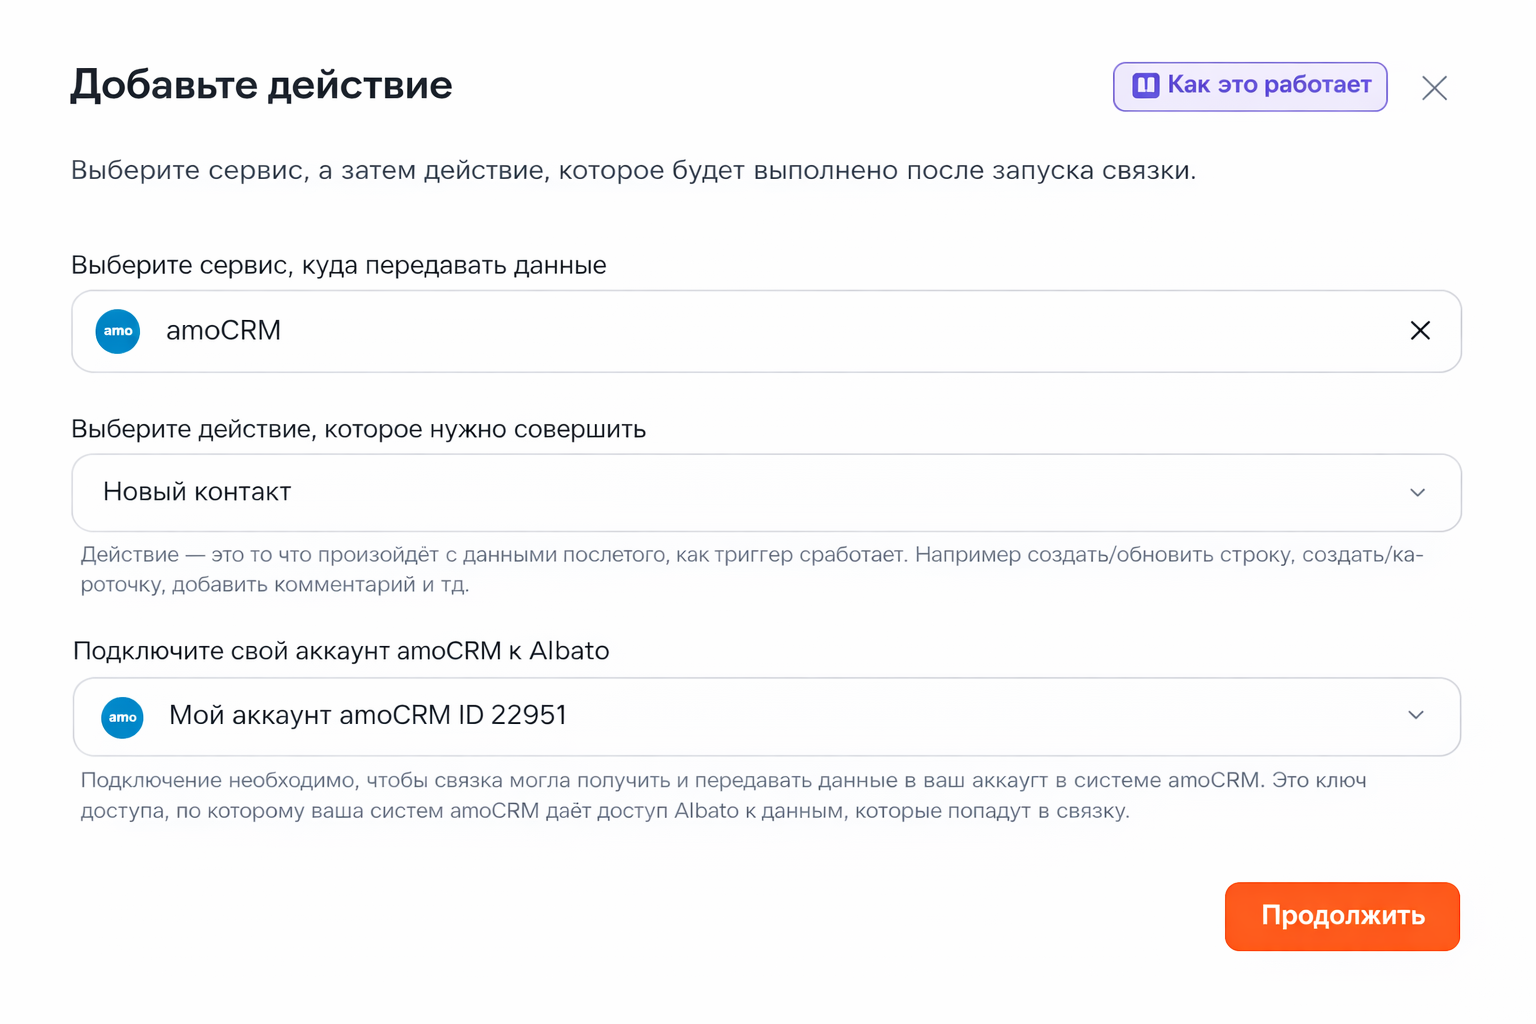Select "Мой аккаунт amoCRM ID 22951" text
This screenshot has height=1024, width=1536.
click(x=367, y=716)
